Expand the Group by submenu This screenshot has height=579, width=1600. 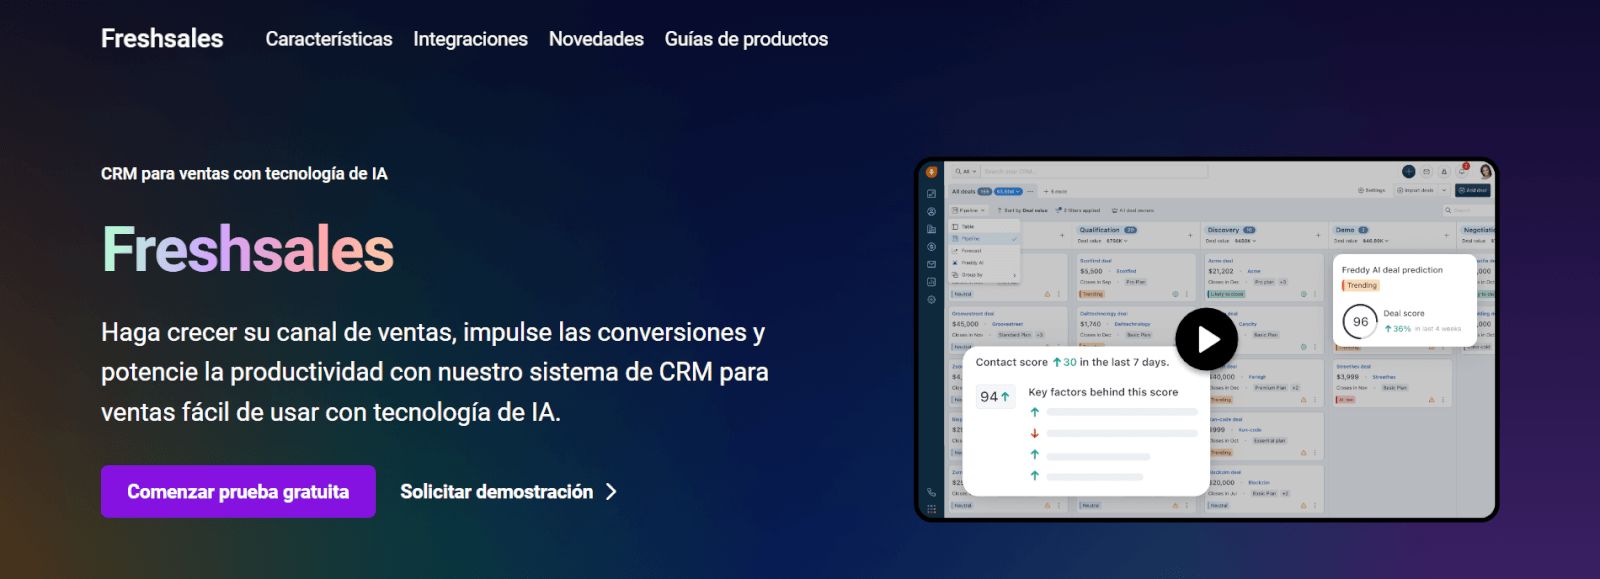click(984, 275)
